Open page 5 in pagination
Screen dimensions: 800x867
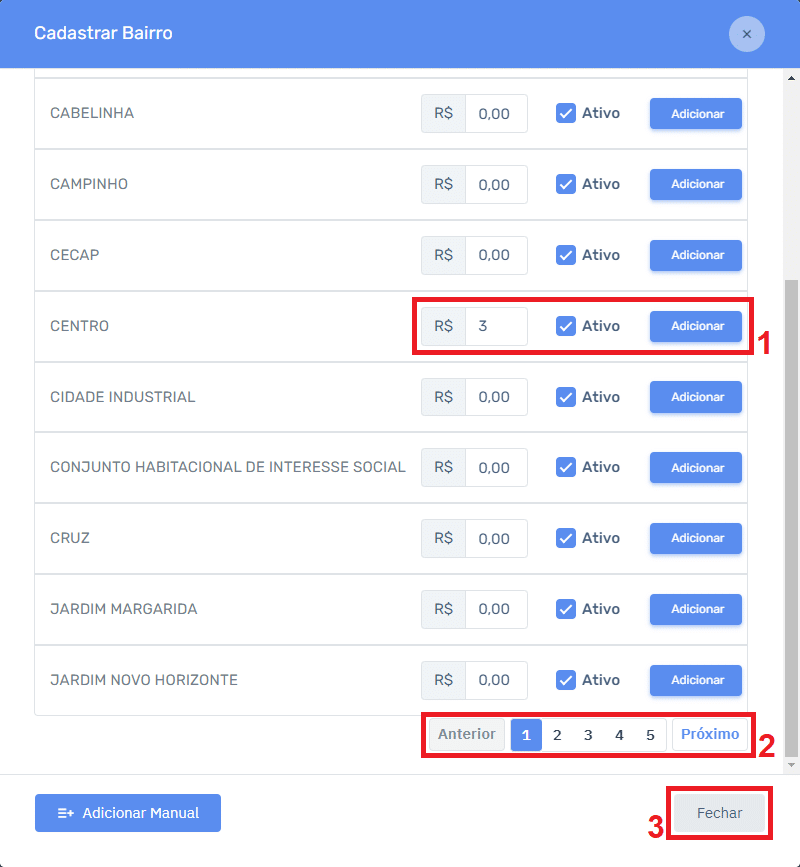click(650, 735)
